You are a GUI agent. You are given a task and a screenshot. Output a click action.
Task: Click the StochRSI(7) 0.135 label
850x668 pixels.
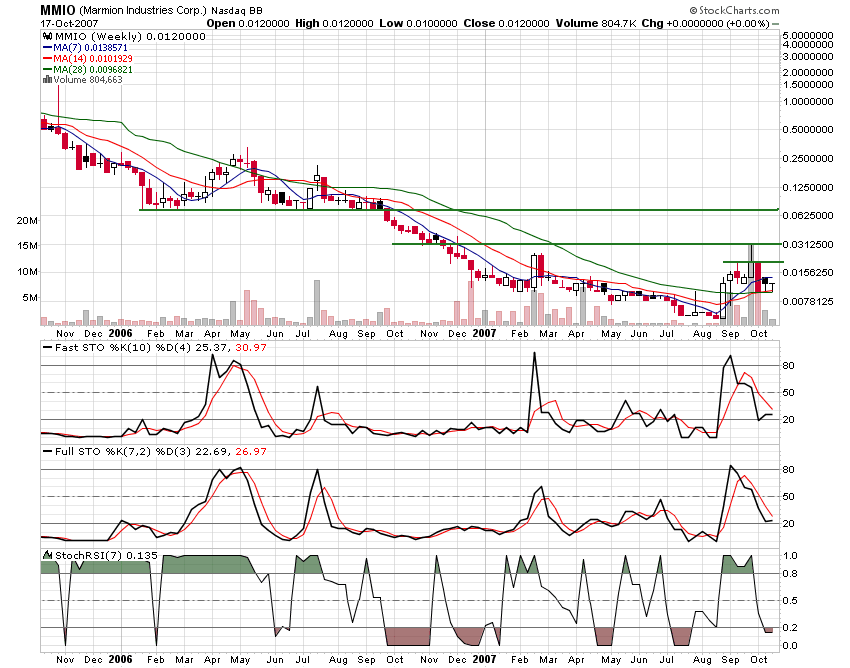106,555
